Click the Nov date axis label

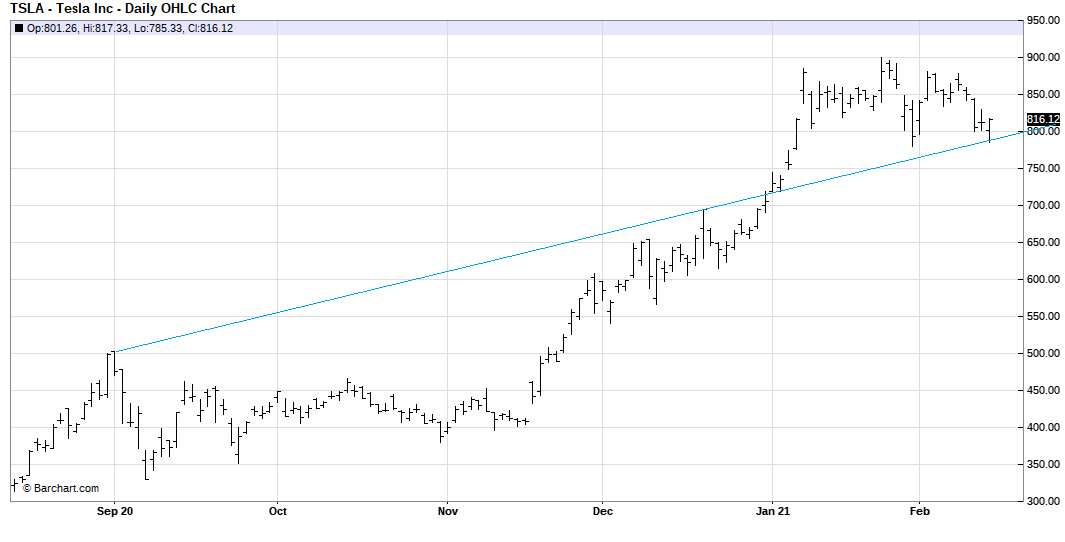click(446, 511)
